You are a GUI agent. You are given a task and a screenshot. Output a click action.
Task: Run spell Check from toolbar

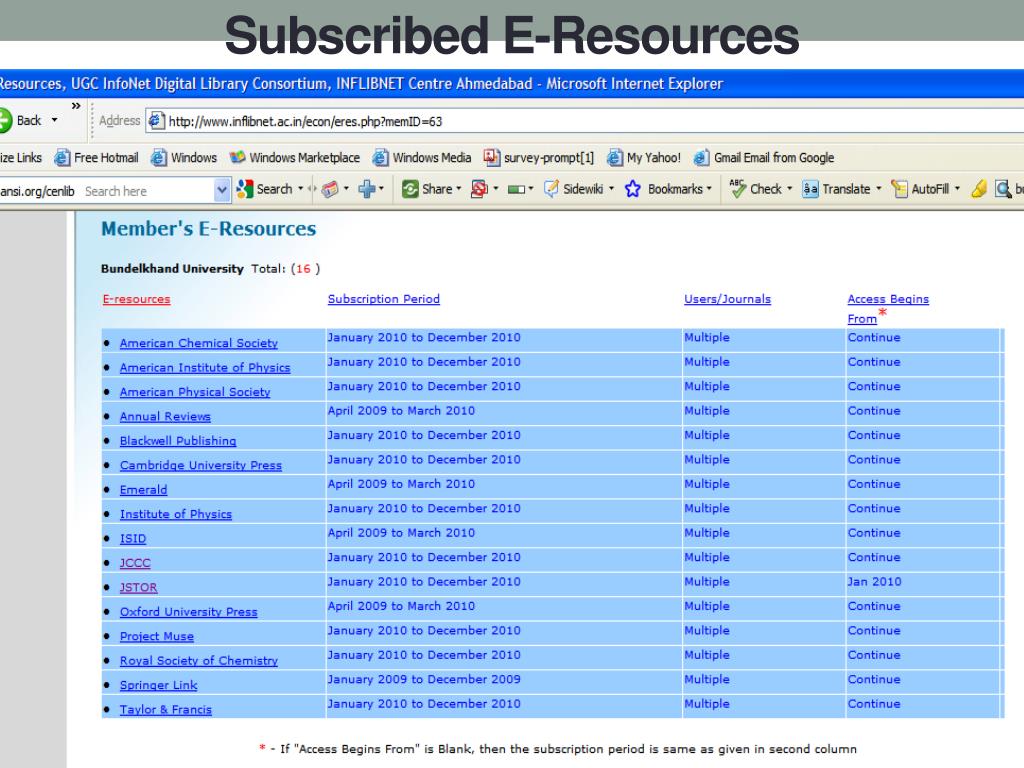pyautogui.click(x=755, y=189)
